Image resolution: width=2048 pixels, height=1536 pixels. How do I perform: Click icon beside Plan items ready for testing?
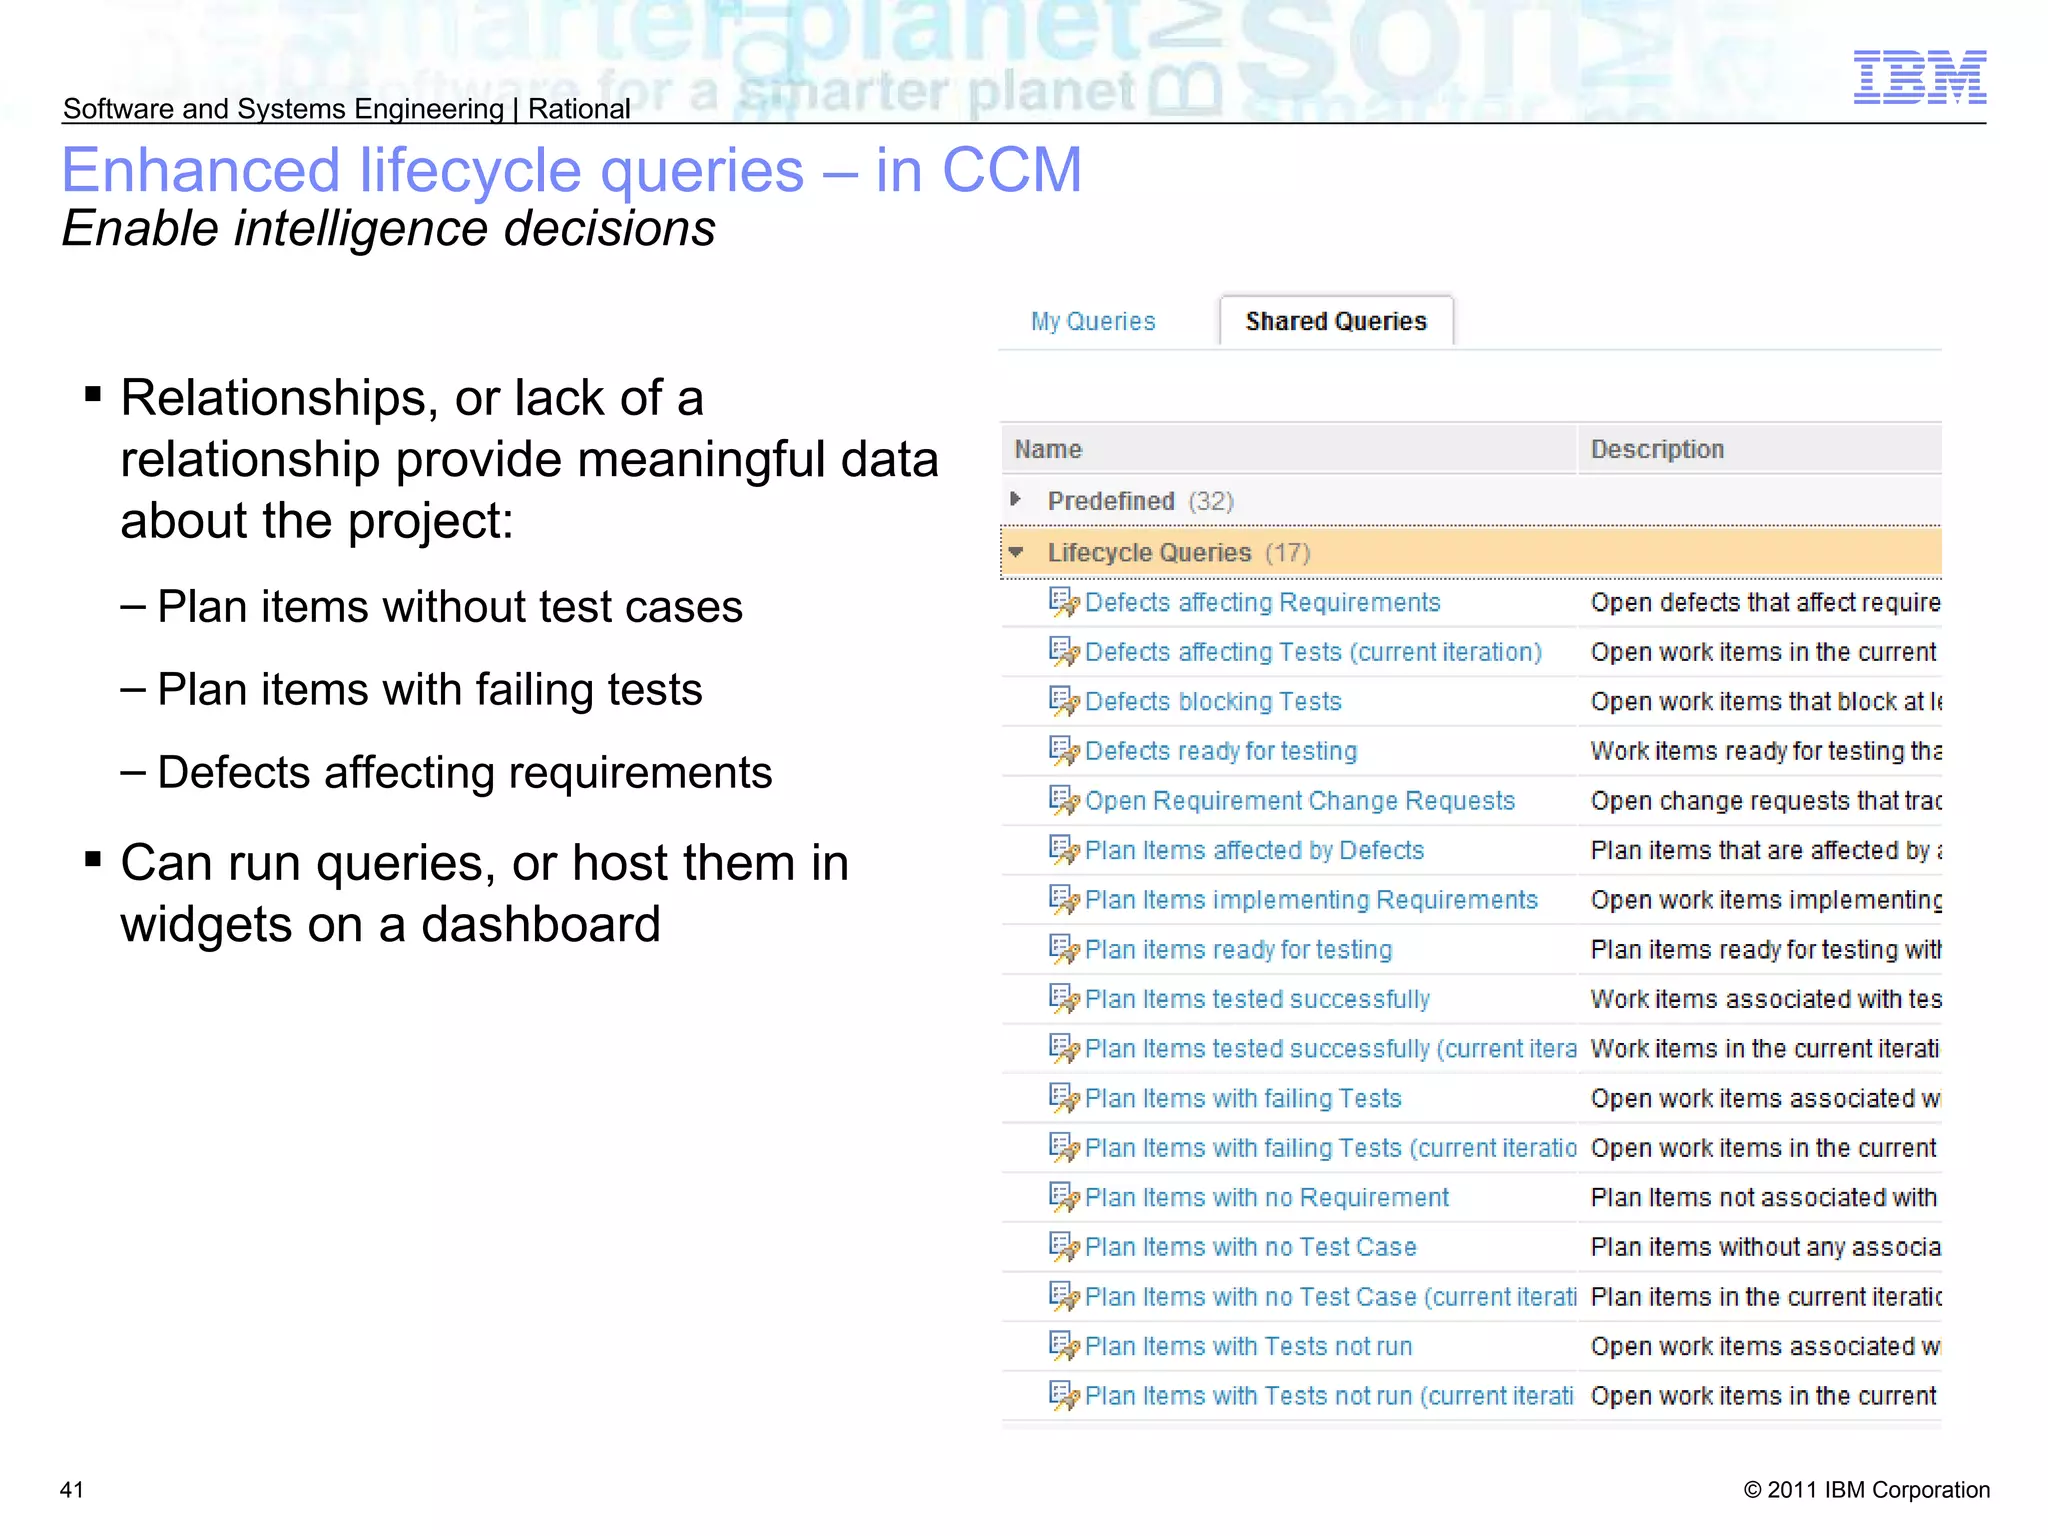pyautogui.click(x=1064, y=949)
